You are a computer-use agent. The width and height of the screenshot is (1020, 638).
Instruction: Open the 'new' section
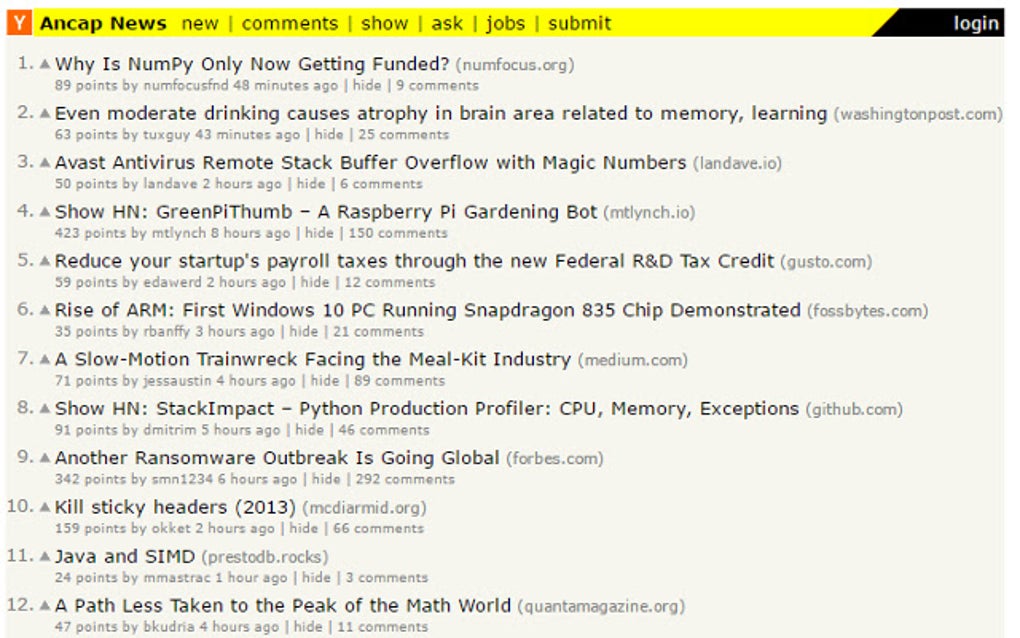pyautogui.click(x=201, y=23)
